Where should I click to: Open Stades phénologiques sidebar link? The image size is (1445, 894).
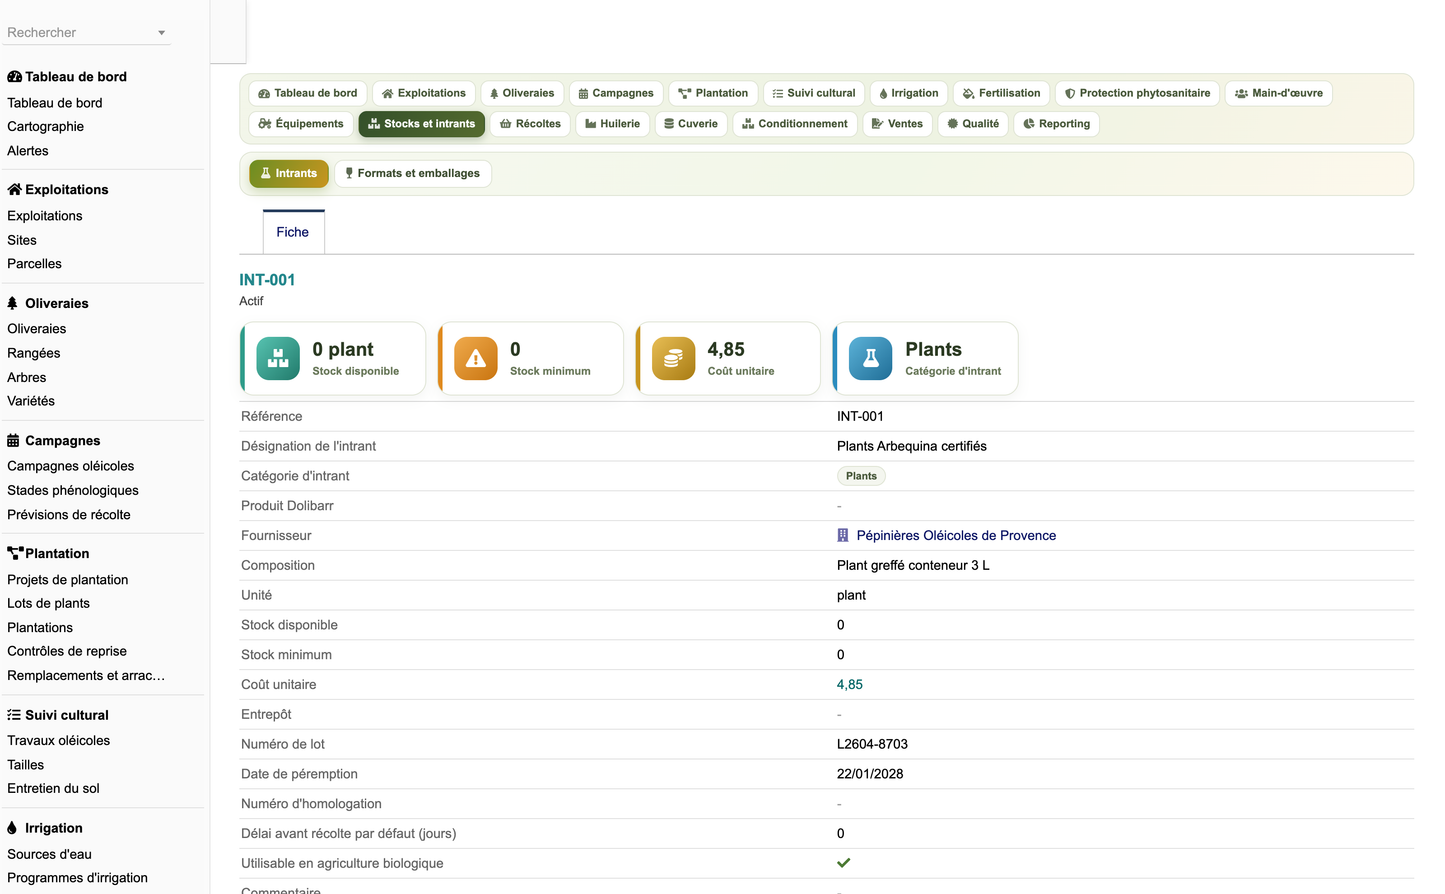point(73,490)
